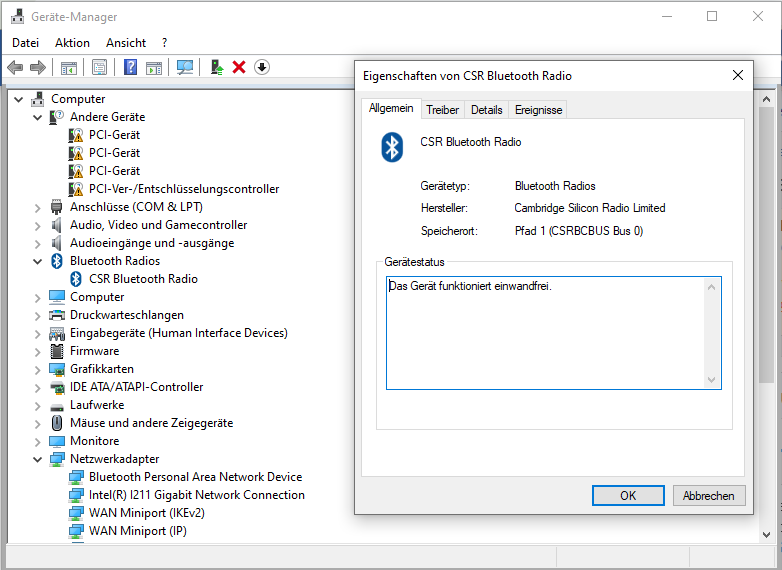The image size is (782, 570).
Task: Expand the Laufwerke category
Action: click(37, 405)
